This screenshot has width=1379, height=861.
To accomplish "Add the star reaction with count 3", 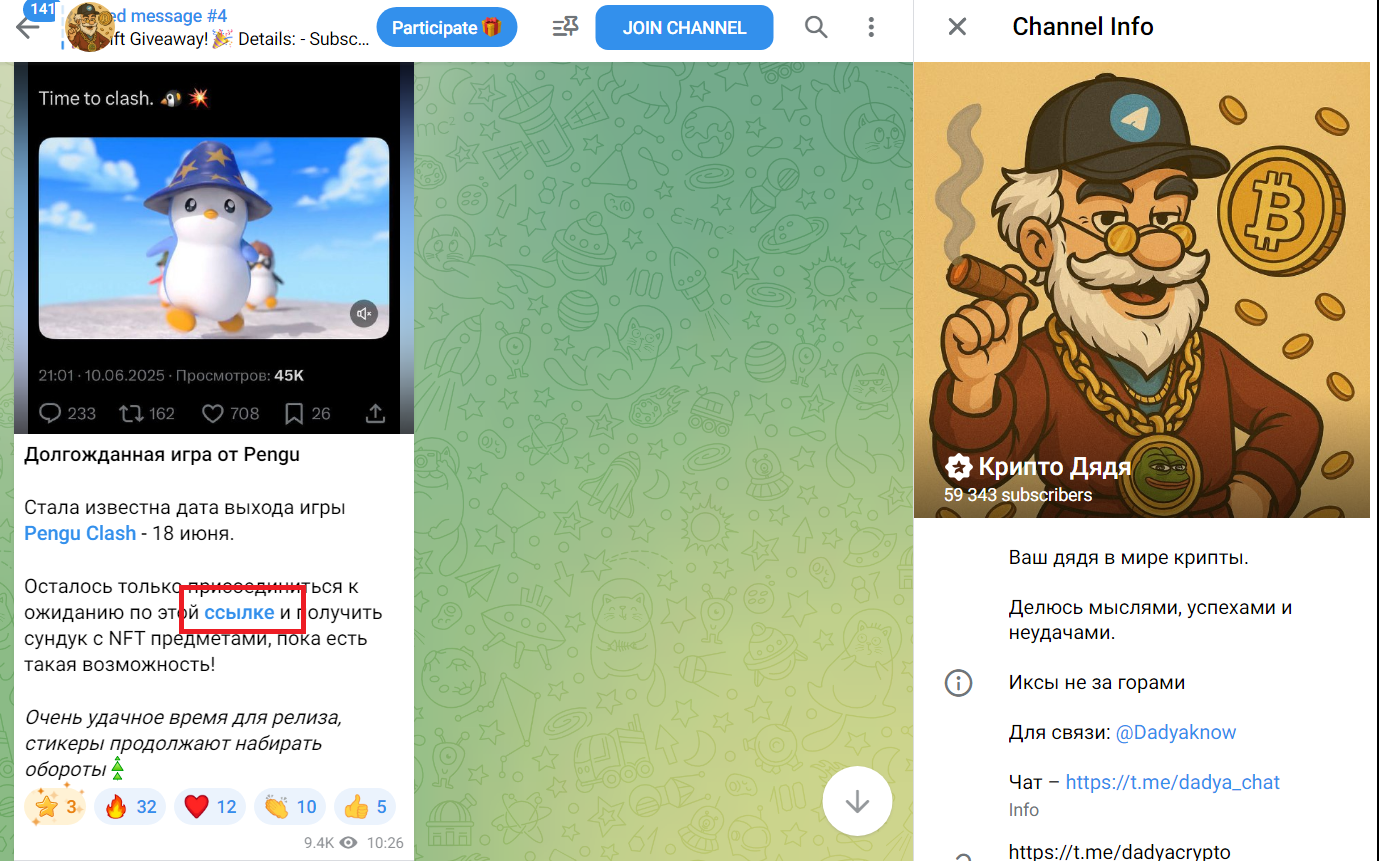I will 57,806.
